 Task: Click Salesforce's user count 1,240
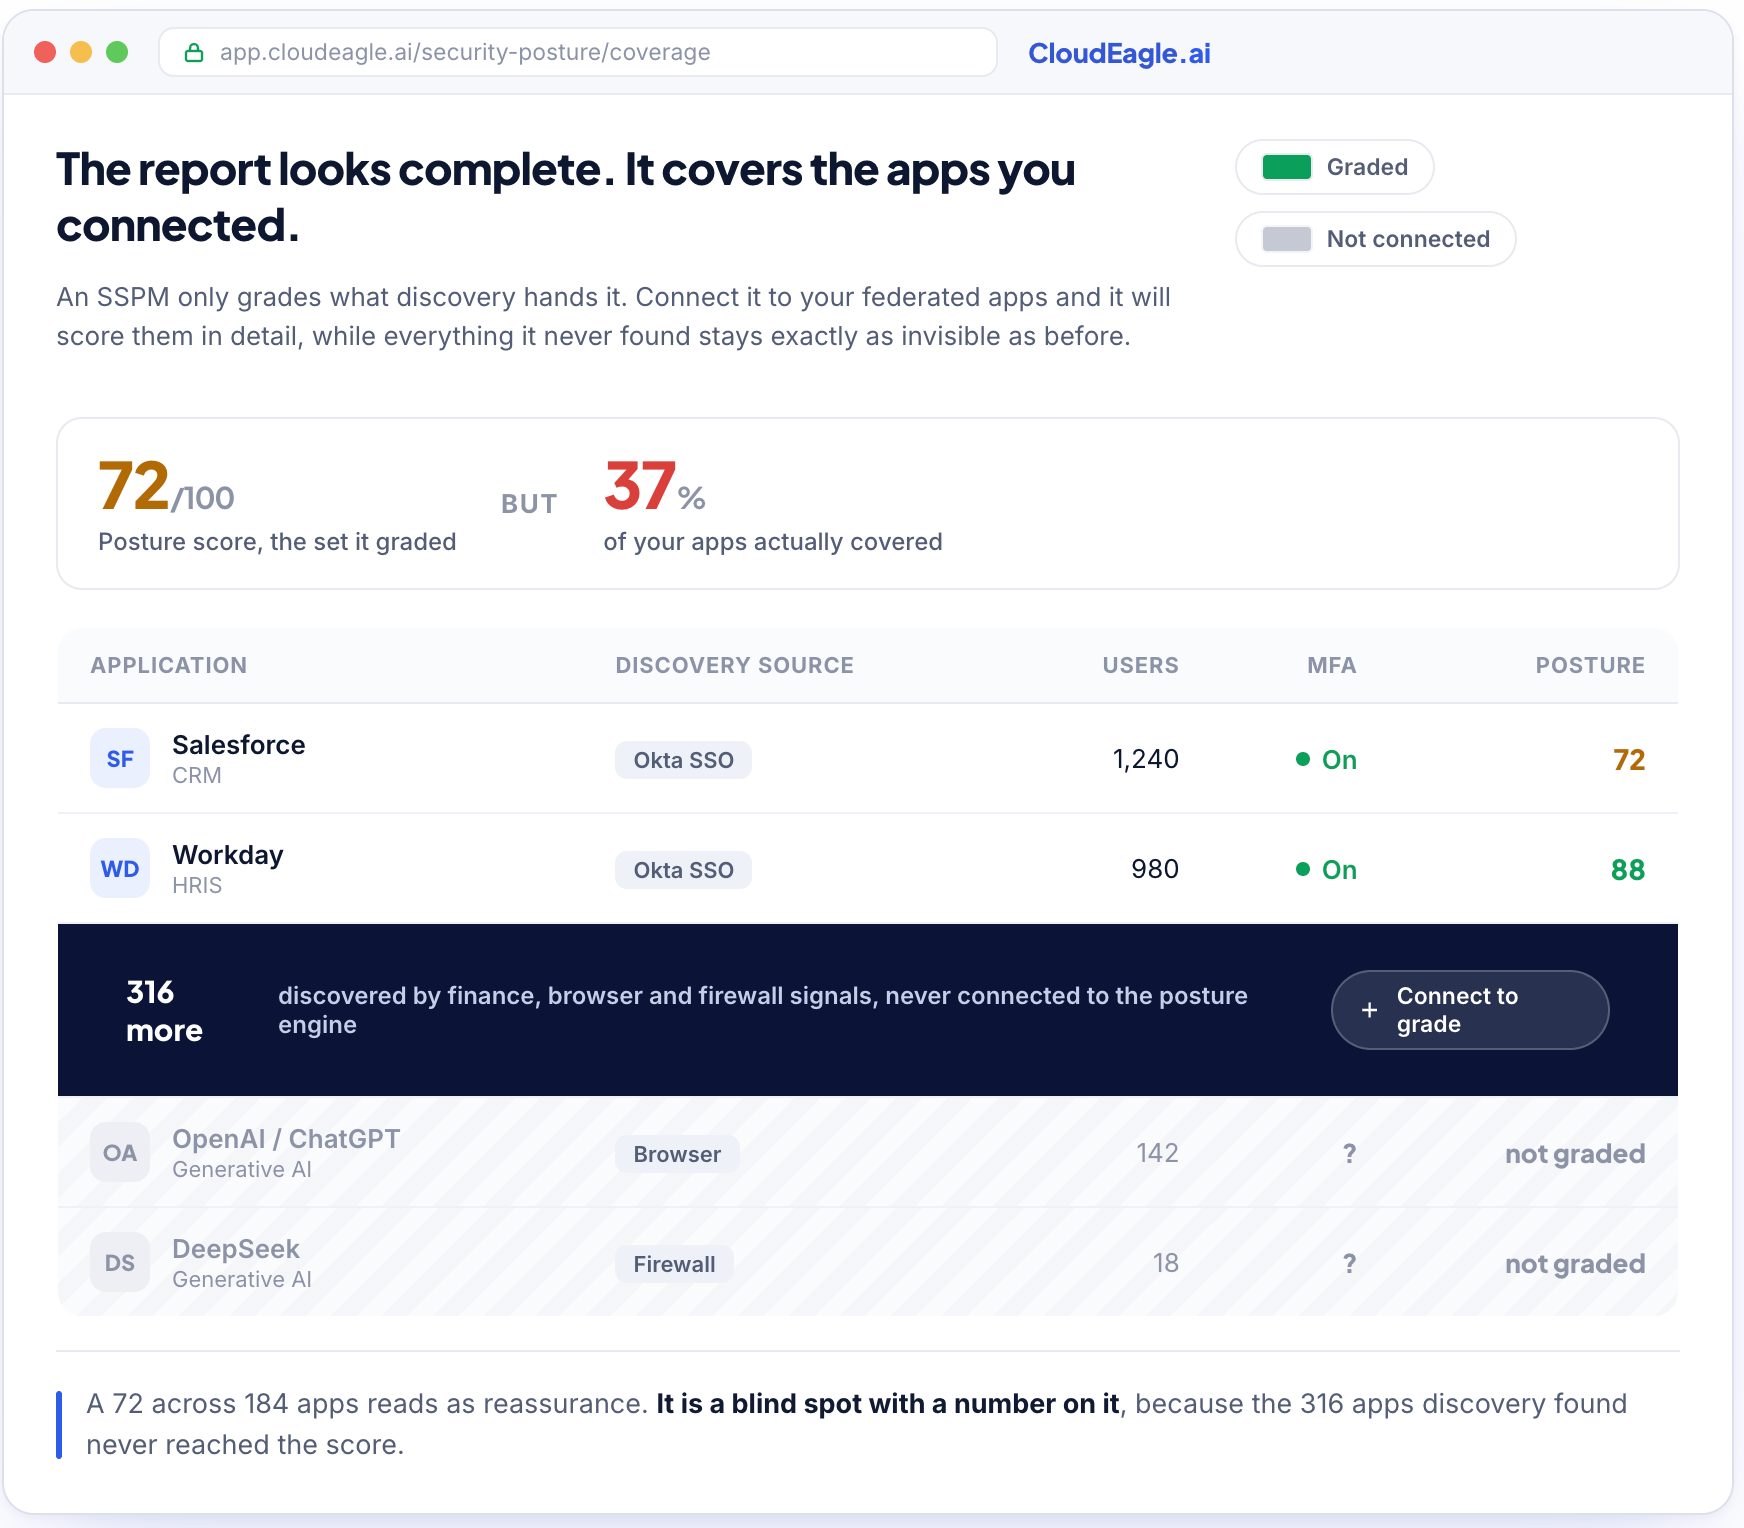tap(1146, 759)
